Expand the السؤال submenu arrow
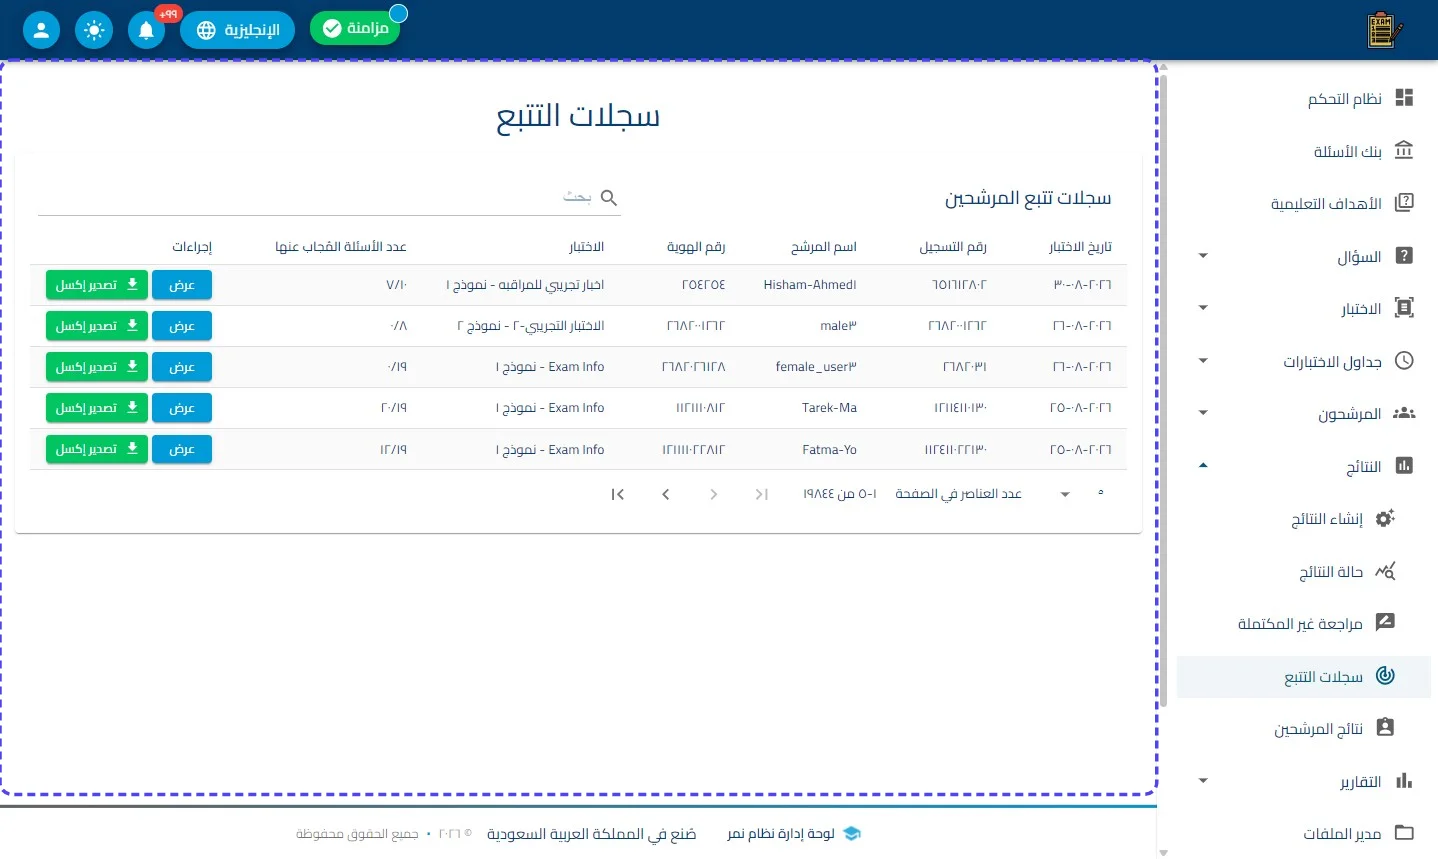Image resolution: width=1438 pixels, height=859 pixels. click(1203, 256)
